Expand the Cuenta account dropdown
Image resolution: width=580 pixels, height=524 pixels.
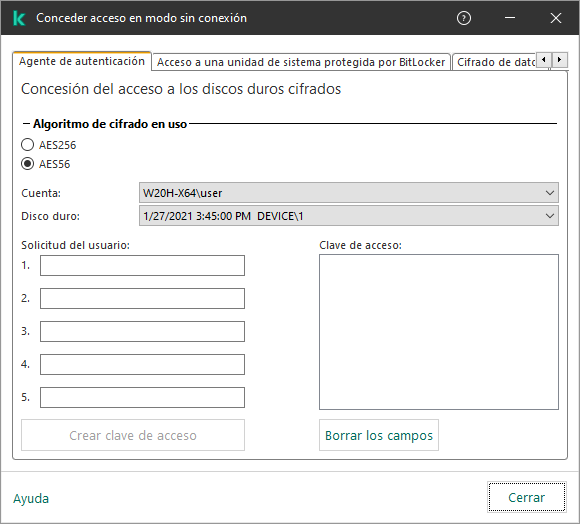pyautogui.click(x=348, y=193)
